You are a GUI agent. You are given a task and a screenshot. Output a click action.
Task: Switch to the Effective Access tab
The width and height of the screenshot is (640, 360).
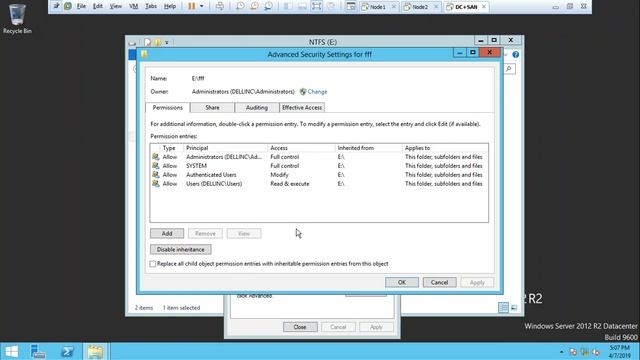pyautogui.click(x=302, y=107)
